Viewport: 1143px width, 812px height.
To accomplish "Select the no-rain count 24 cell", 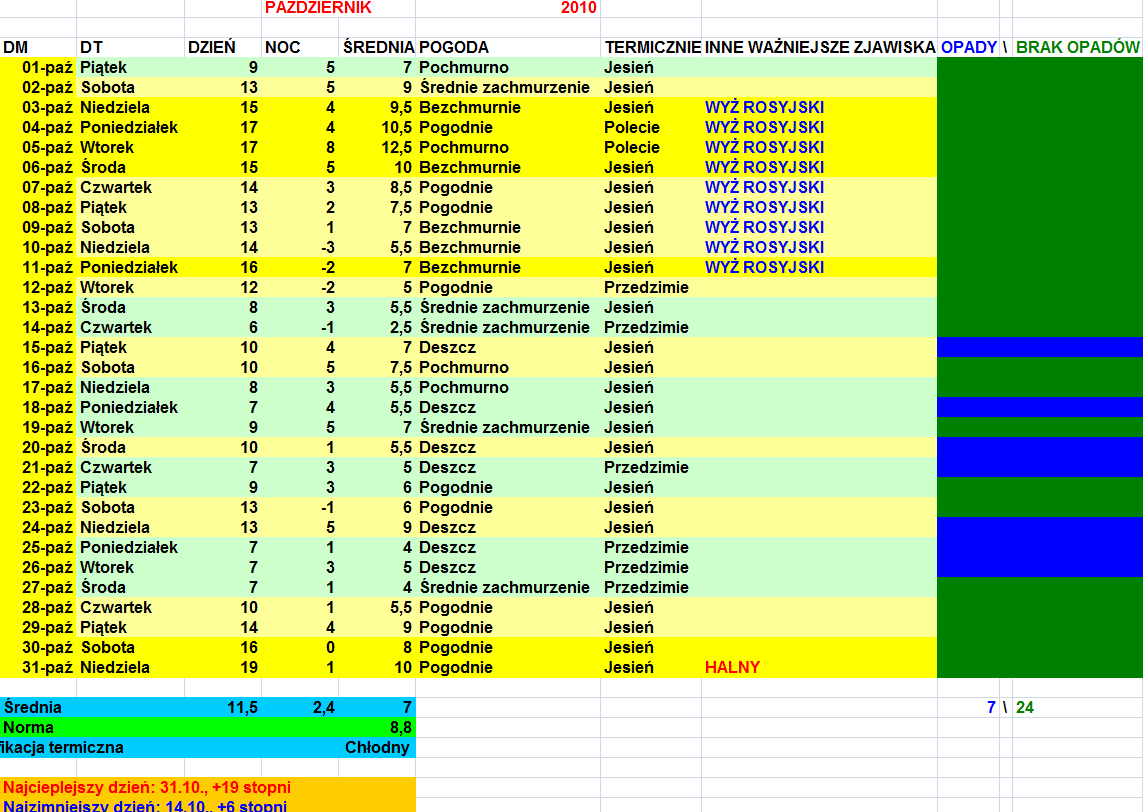I will pyautogui.click(x=1025, y=707).
